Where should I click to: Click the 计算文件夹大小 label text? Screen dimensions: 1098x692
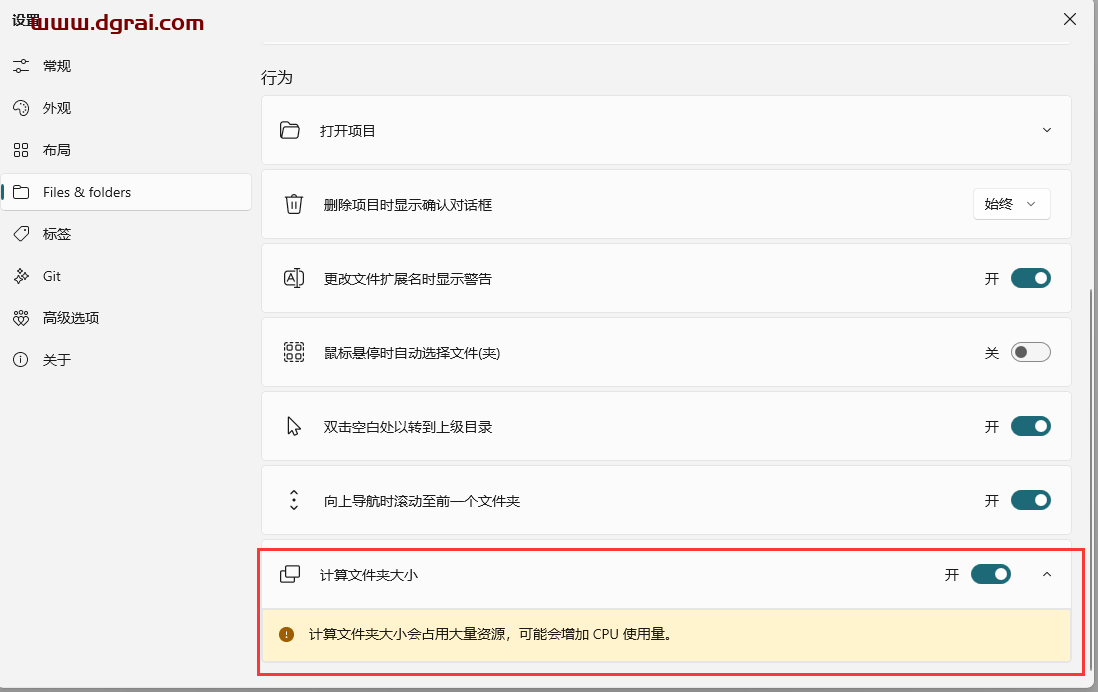pyautogui.click(x=369, y=575)
